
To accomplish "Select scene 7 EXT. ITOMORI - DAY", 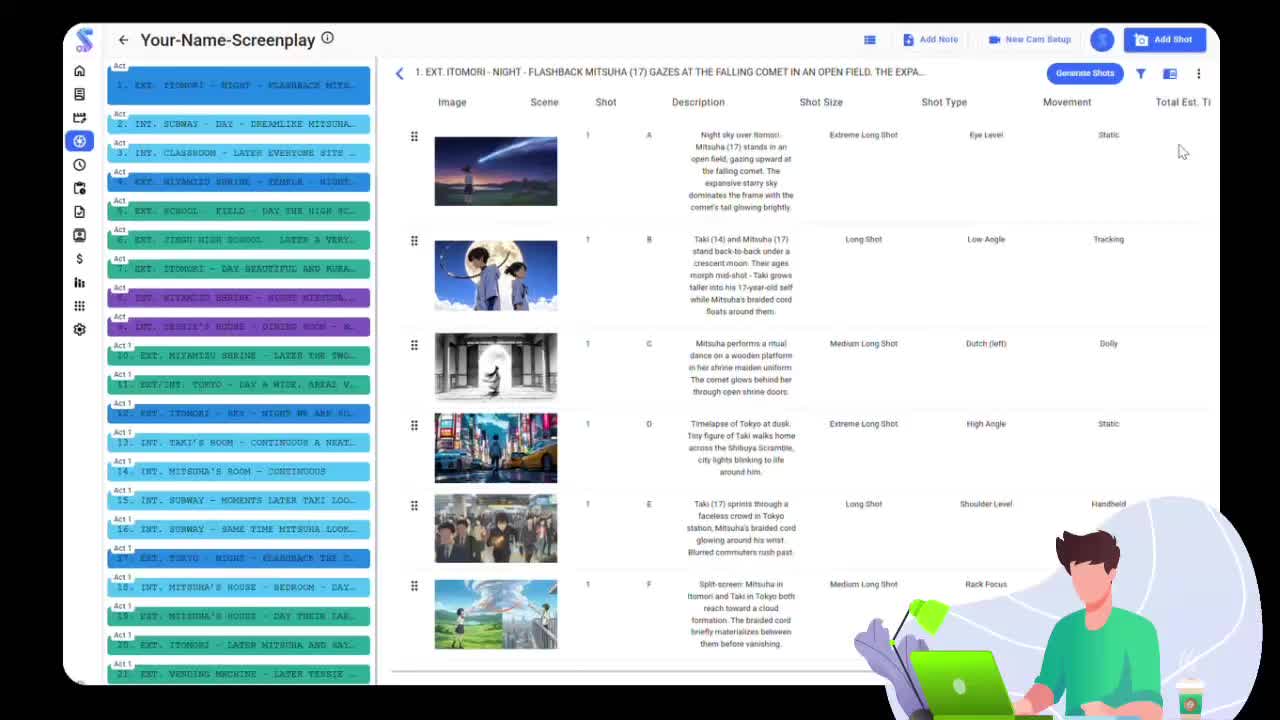I will (x=239, y=269).
